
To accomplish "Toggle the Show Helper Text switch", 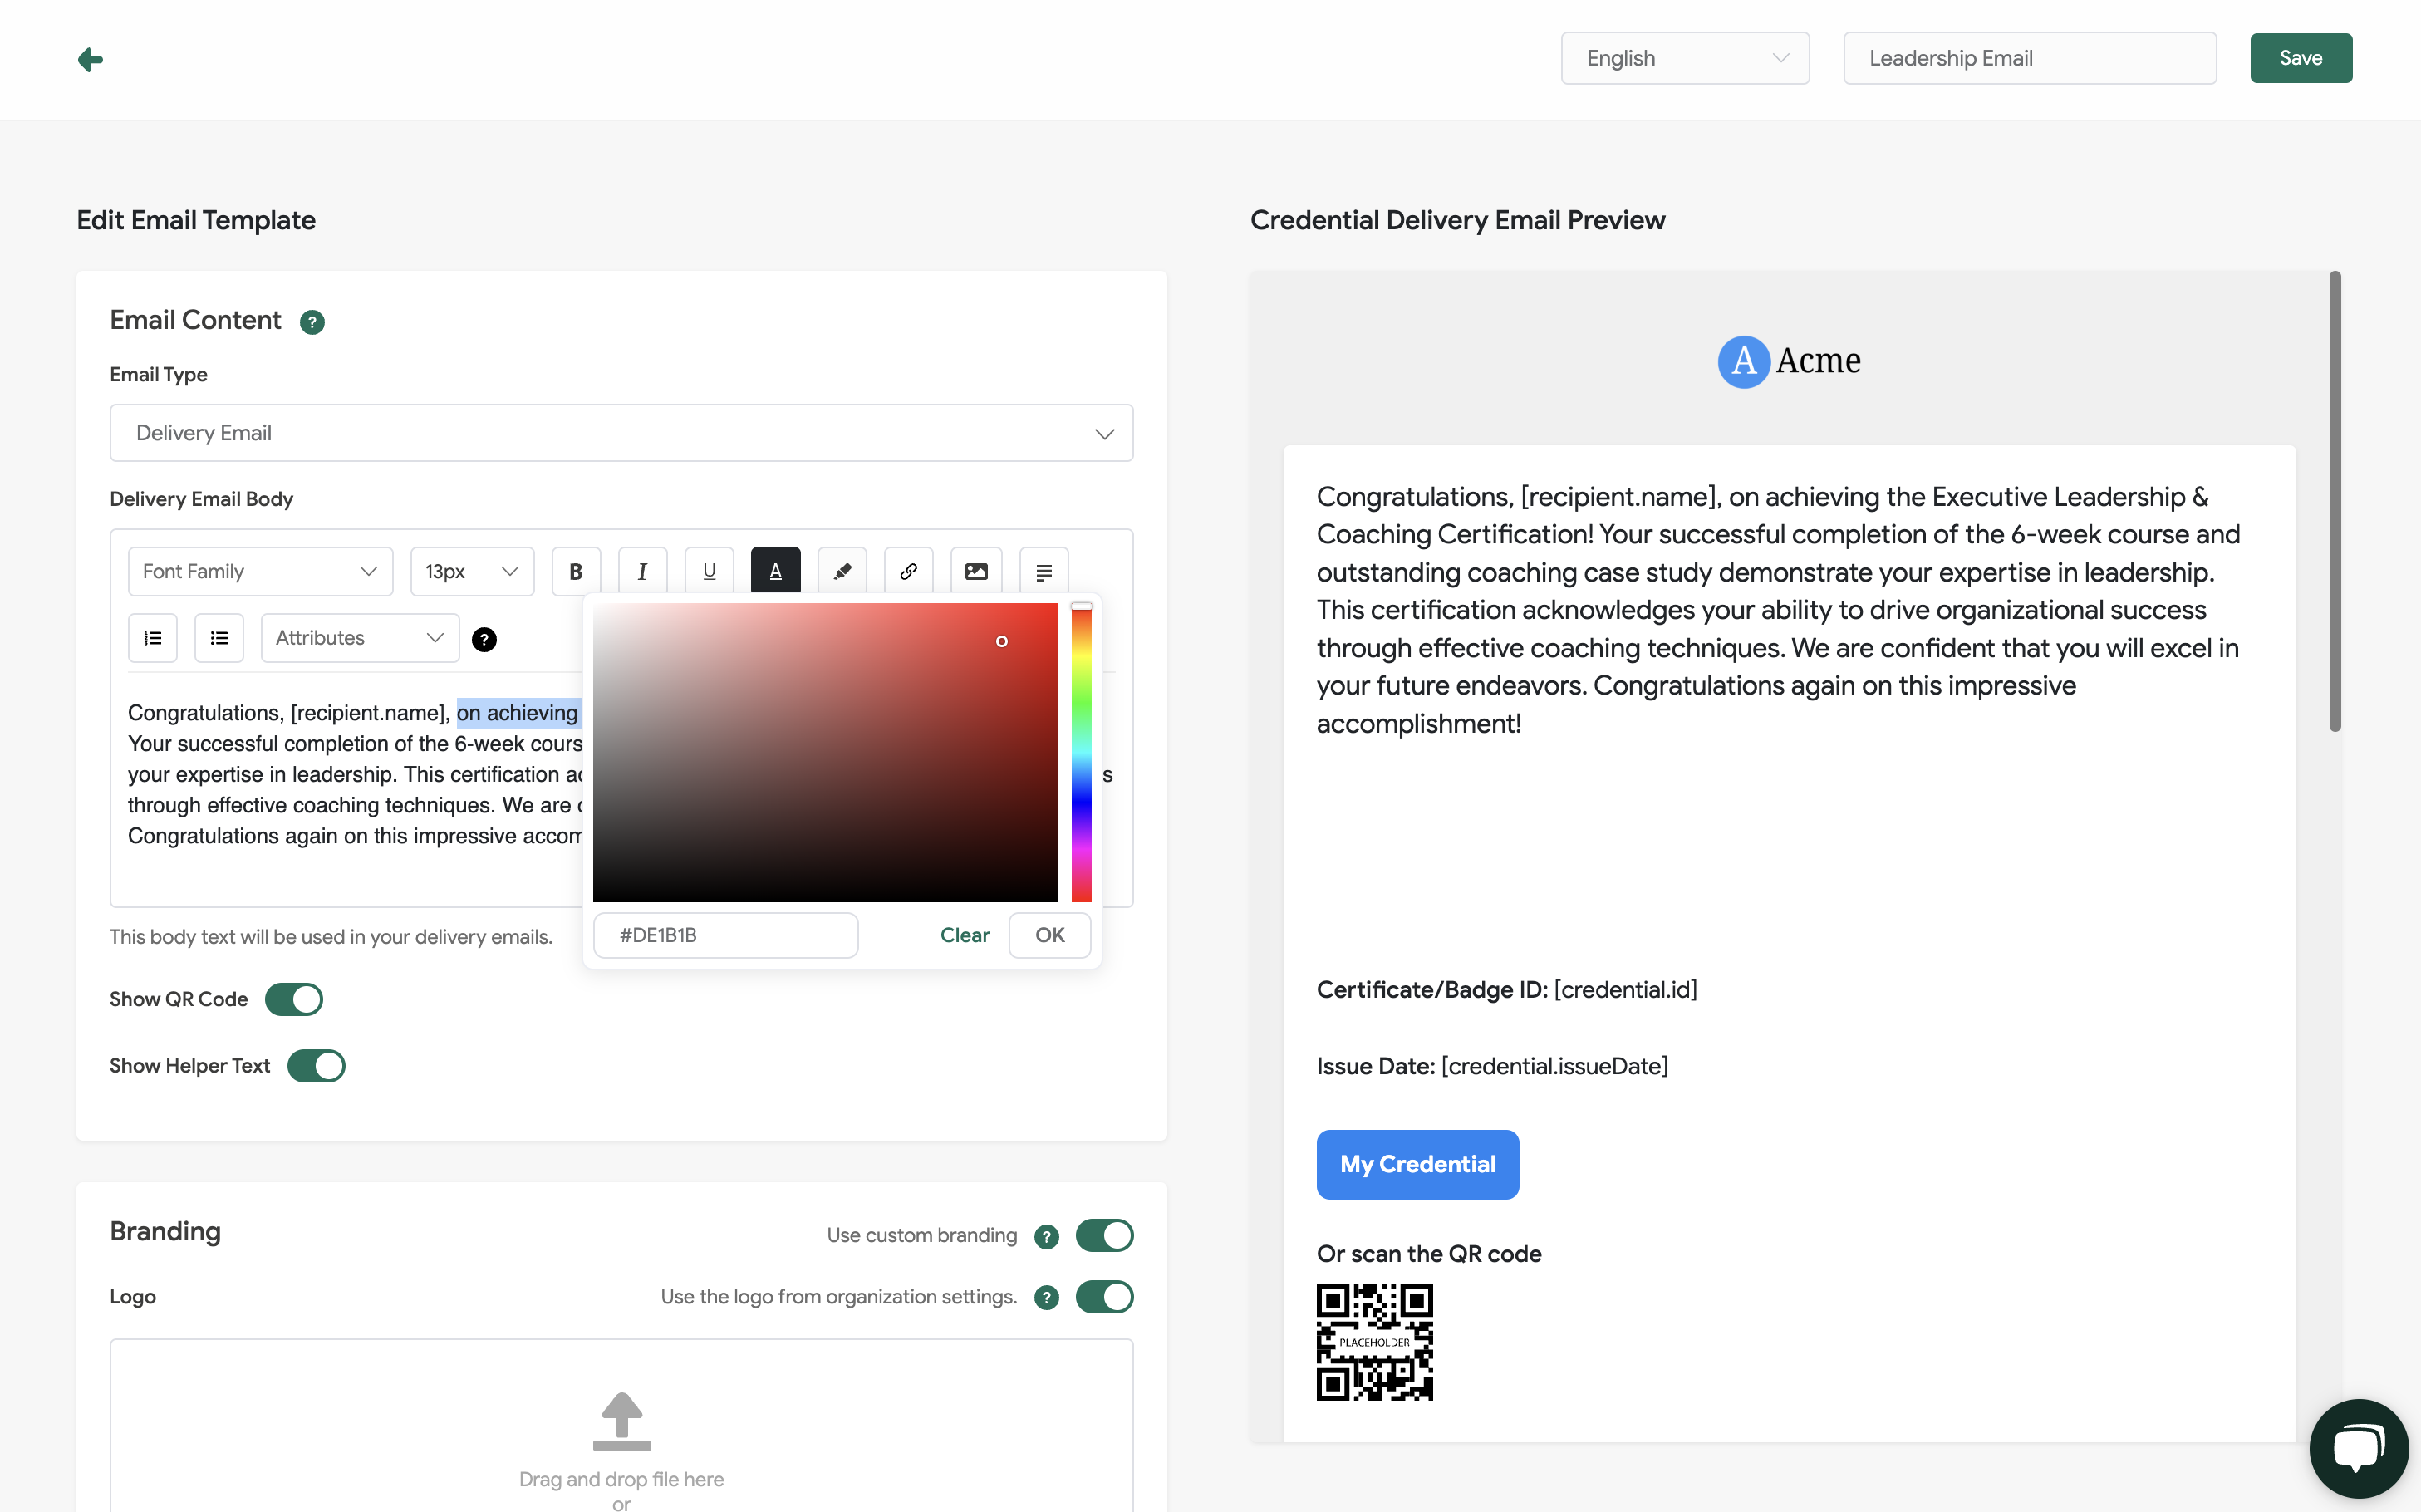I will click(x=316, y=1066).
